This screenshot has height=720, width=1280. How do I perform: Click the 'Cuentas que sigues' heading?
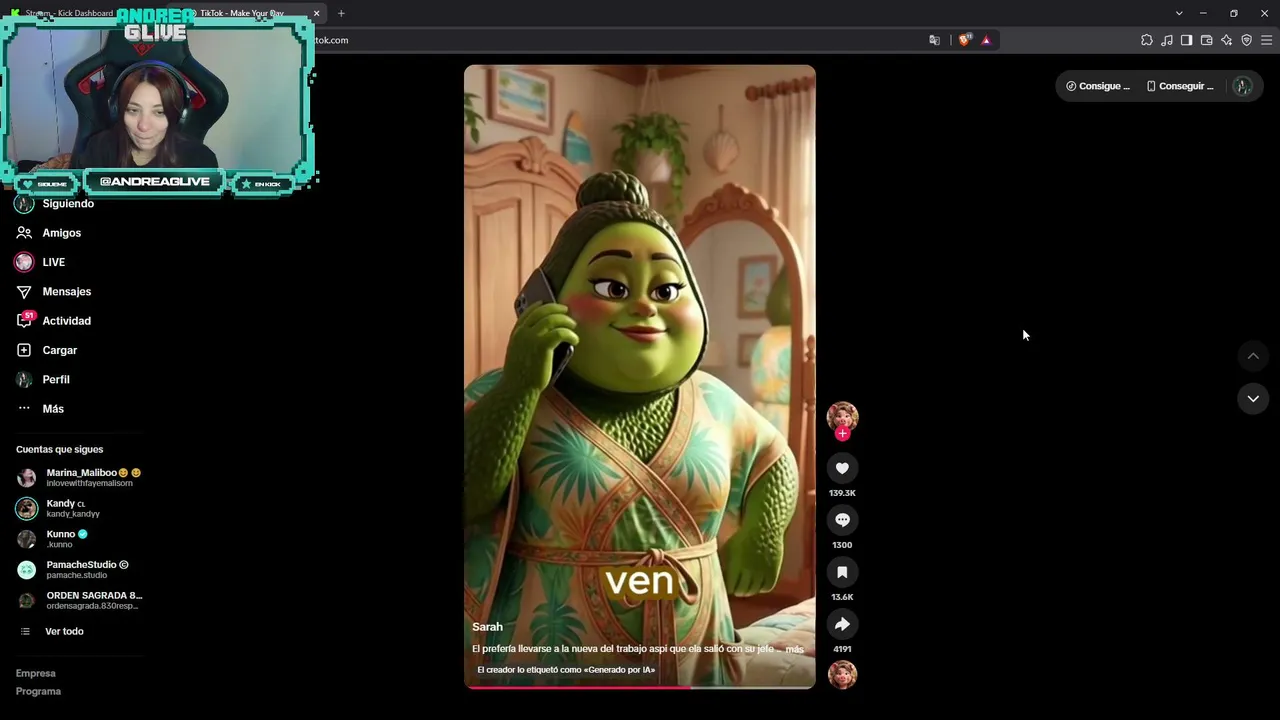[59, 450]
